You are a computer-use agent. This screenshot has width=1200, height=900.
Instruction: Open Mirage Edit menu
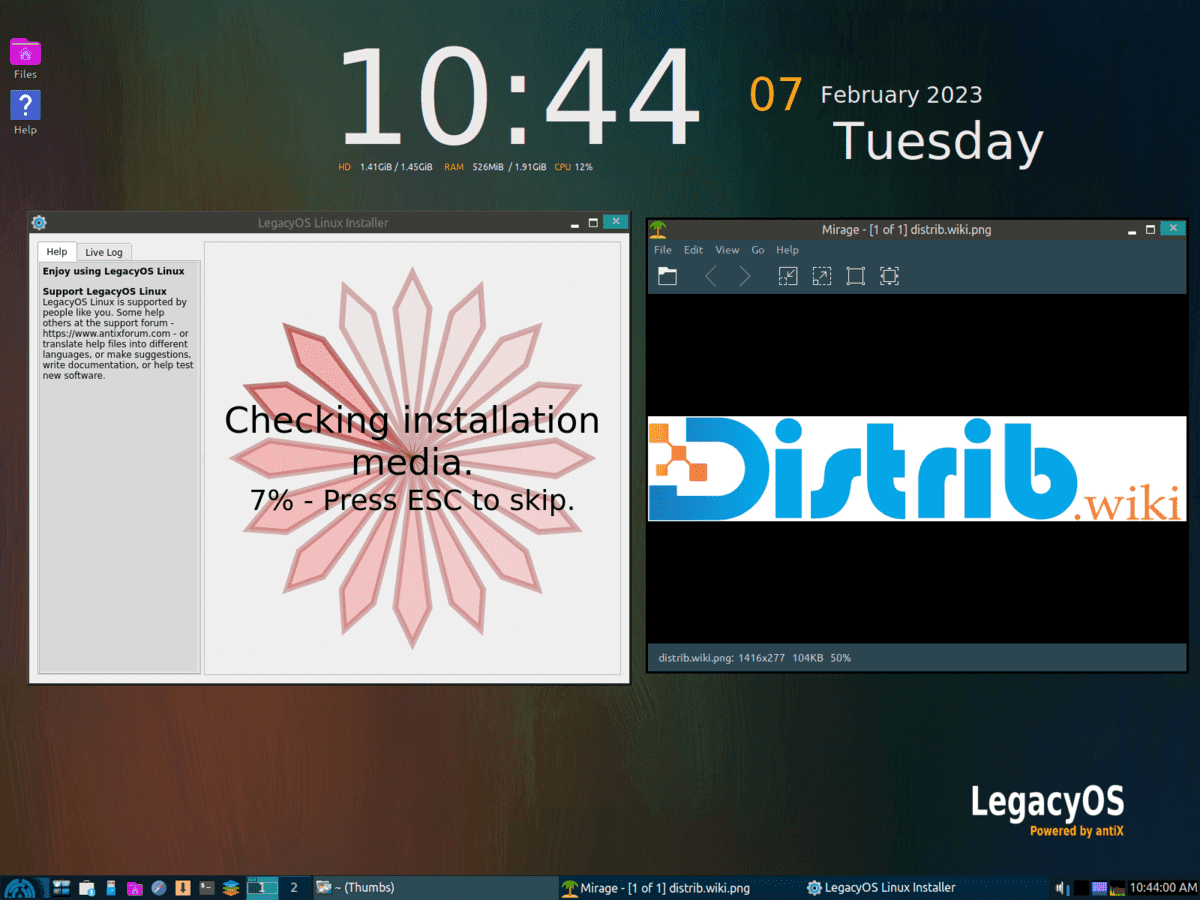click(x=693, y=250)
